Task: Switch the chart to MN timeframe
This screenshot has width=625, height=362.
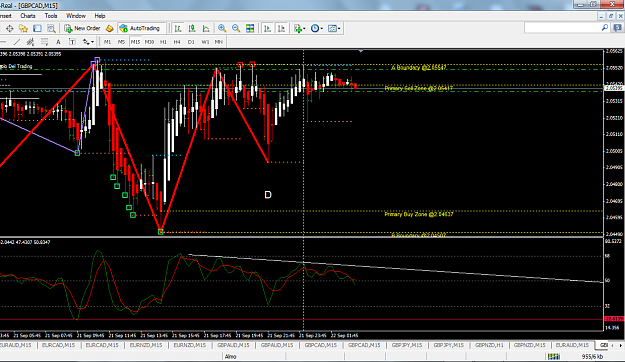Action: (219, 42)
